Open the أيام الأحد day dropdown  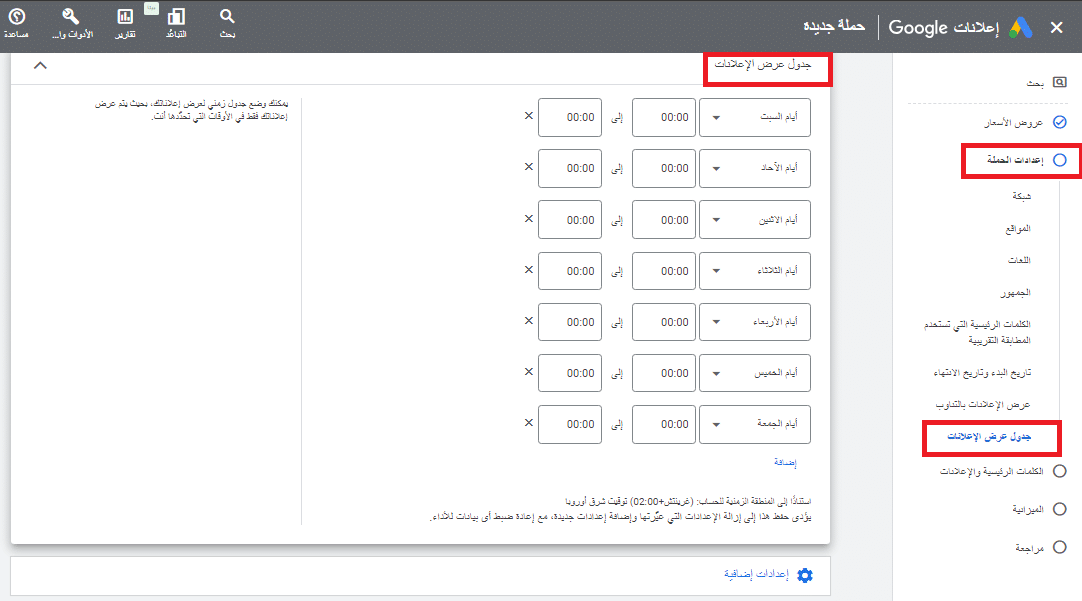[755, 168]
